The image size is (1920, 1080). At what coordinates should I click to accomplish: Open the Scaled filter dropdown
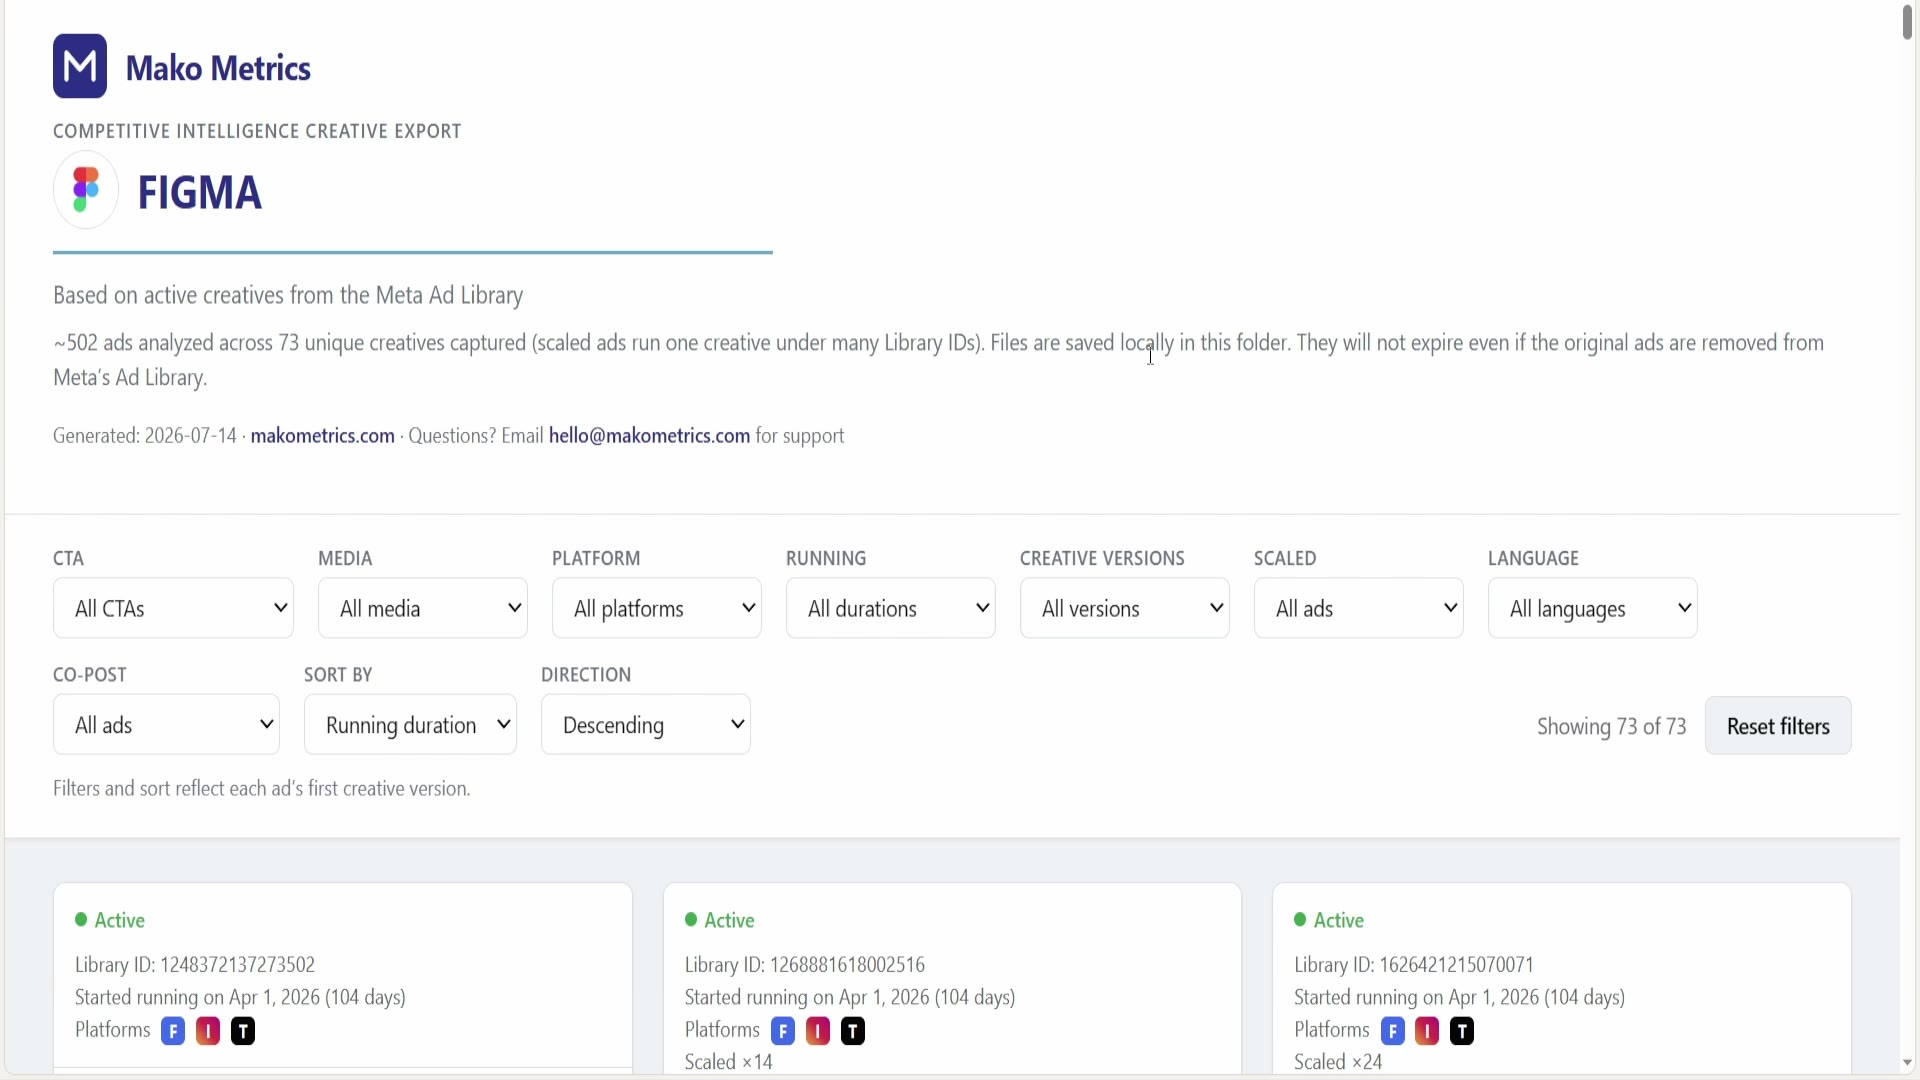point(1359,608)
